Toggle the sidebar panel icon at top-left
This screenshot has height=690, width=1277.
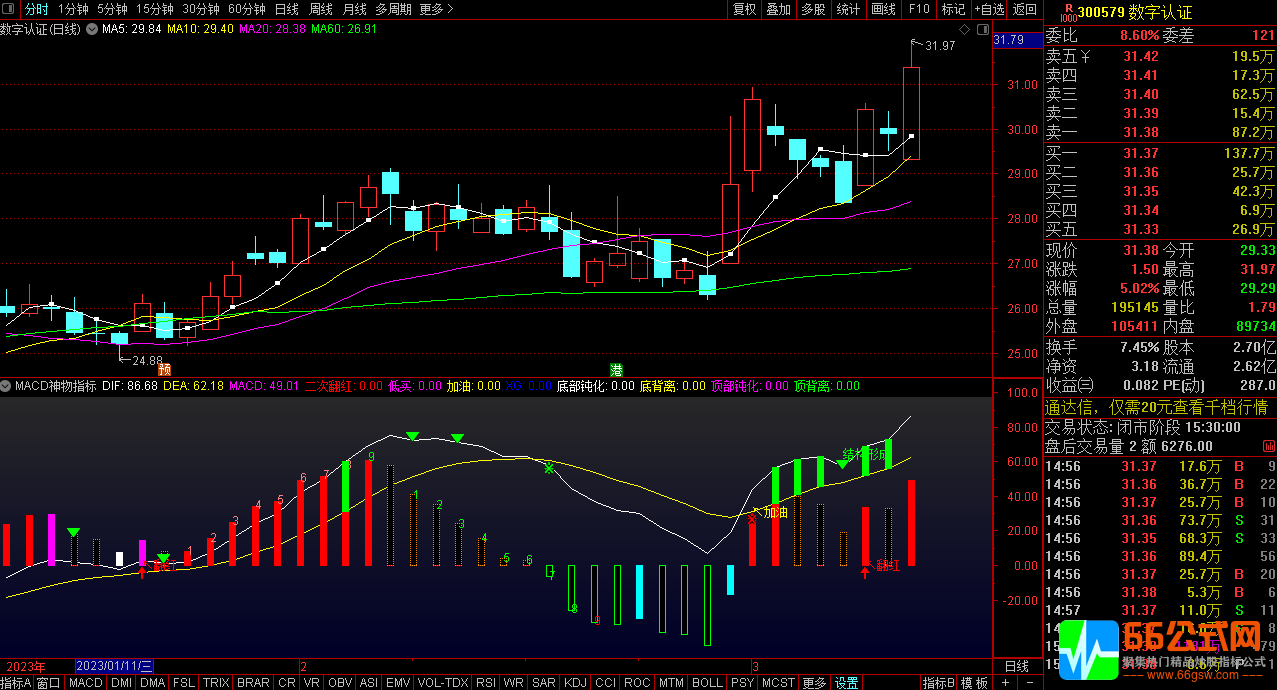[9, 9]
